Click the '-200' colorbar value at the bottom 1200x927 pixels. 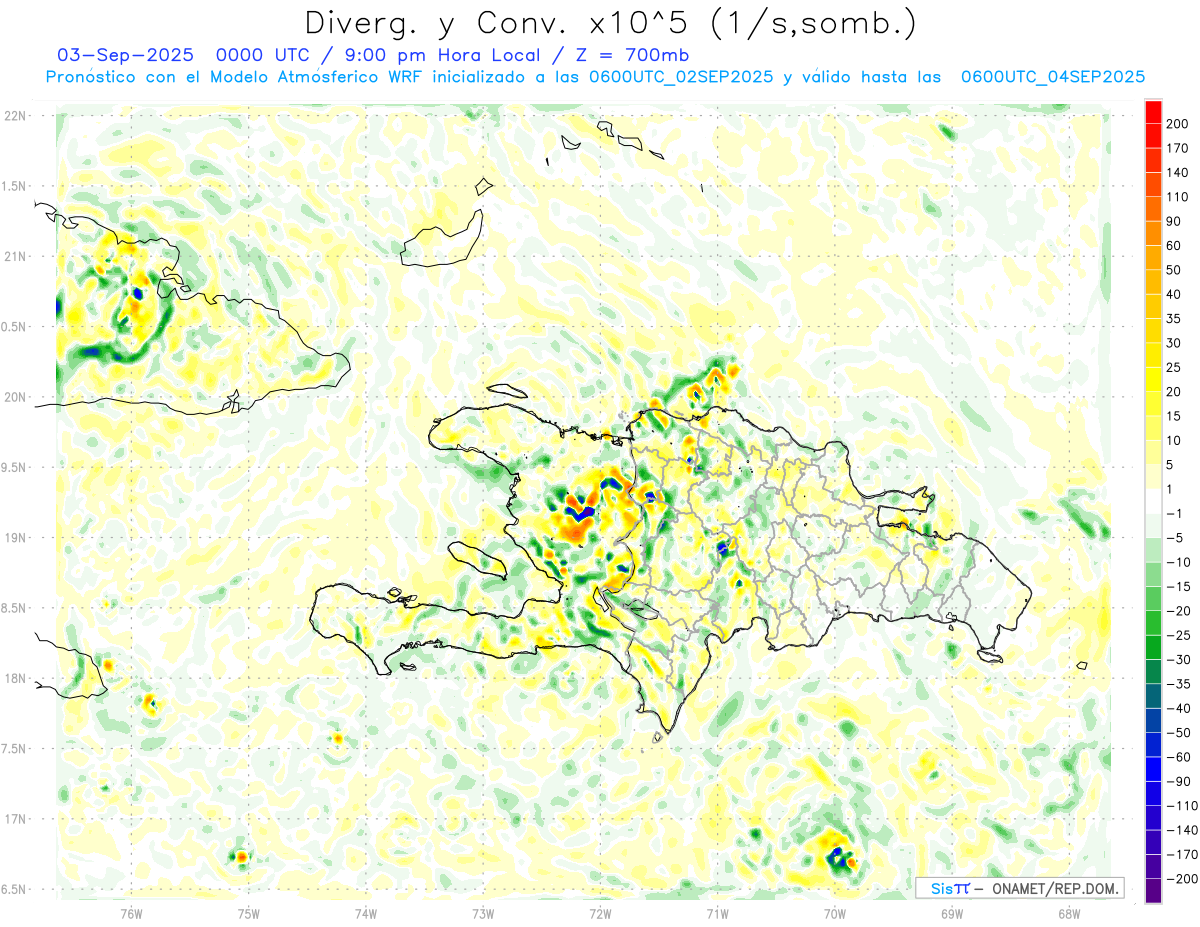pos(1180,879)
